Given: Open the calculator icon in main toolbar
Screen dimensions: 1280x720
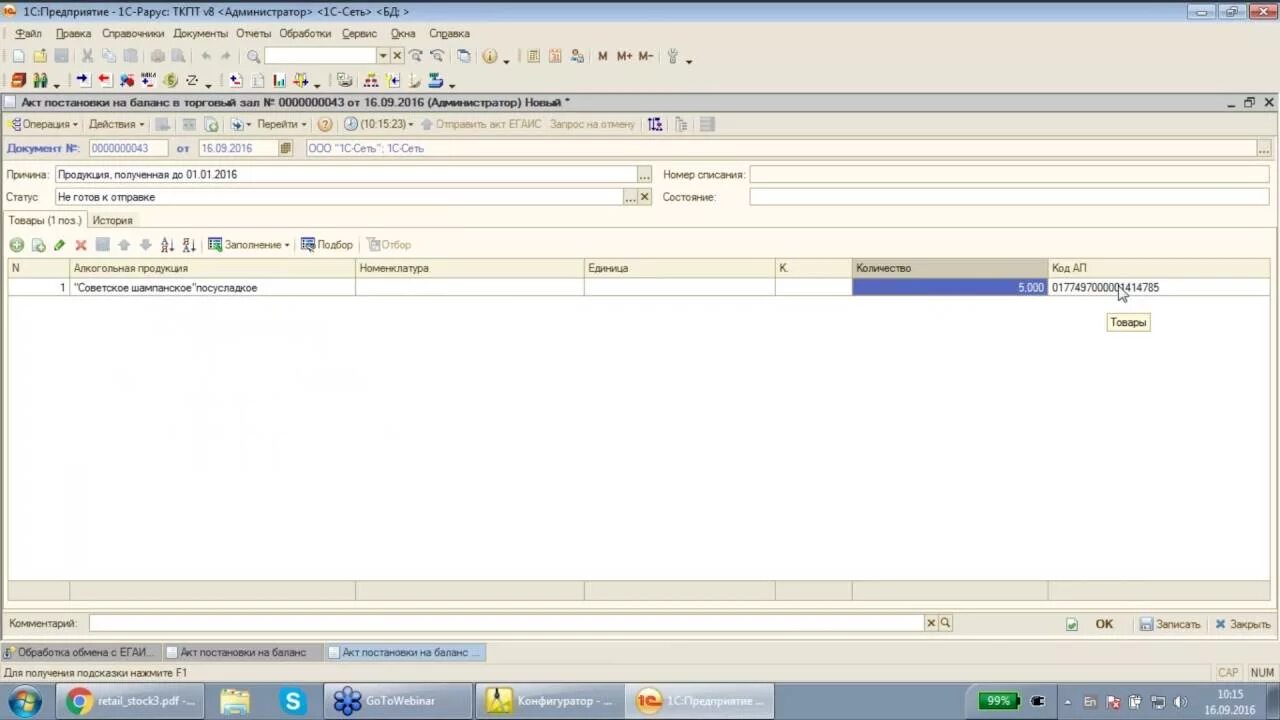Looking at the screenshot, I should click(x=533, y=56).
